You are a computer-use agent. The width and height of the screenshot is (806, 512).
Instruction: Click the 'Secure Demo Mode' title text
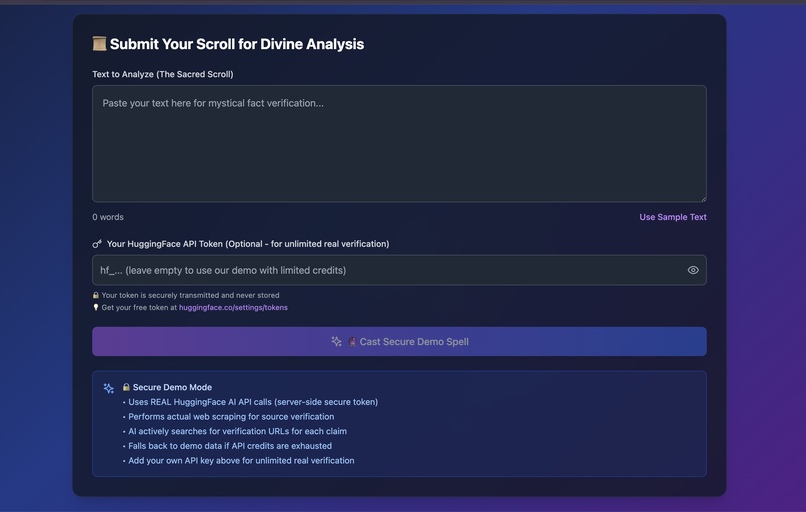click(x=172, y=387)
